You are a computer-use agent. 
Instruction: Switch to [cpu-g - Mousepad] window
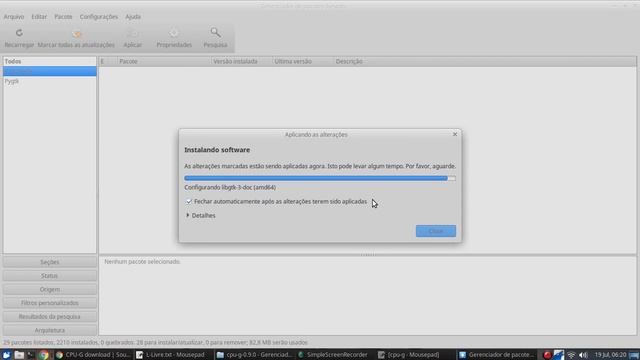[414, 355]
